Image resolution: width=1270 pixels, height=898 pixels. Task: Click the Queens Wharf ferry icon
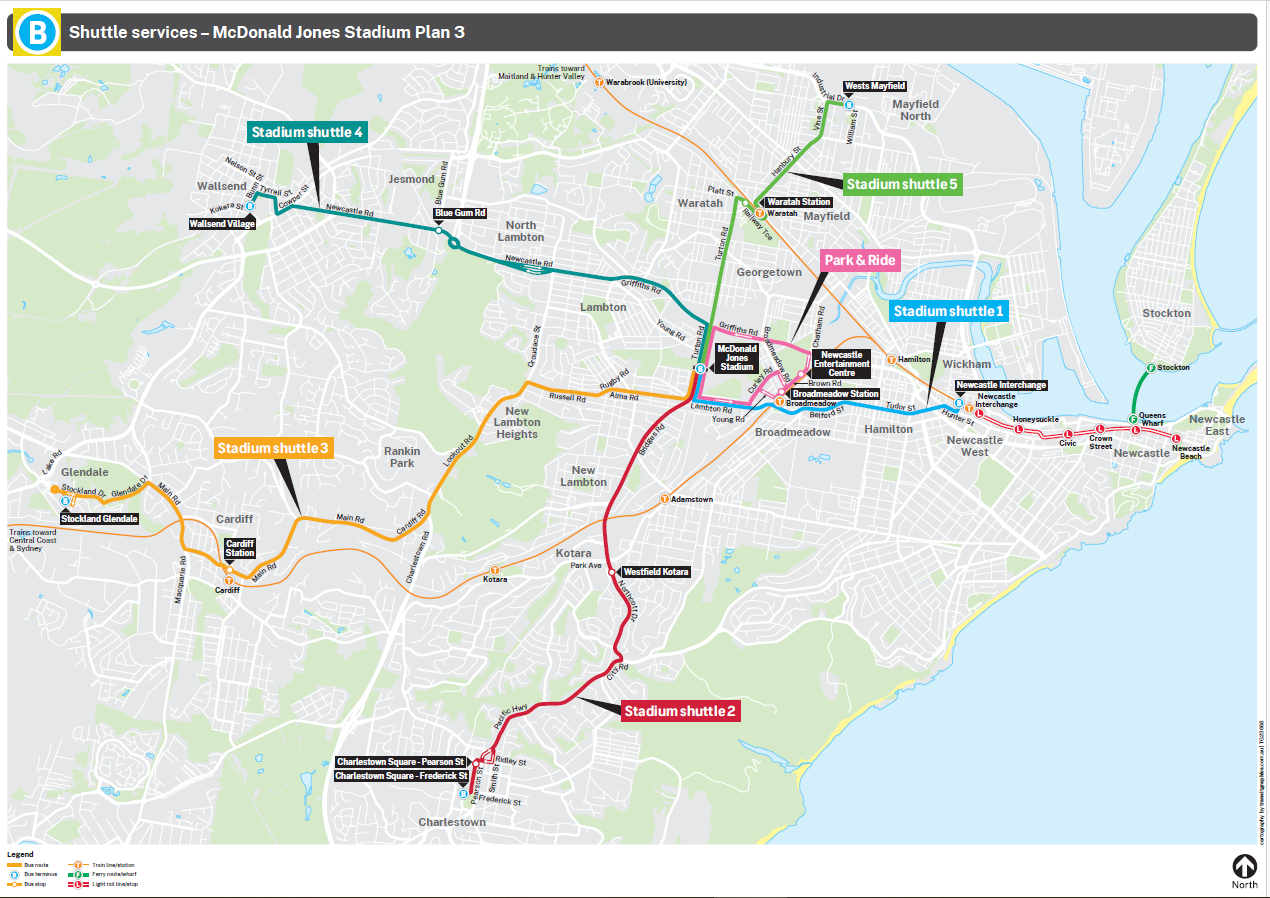(x=1133, y=419)
